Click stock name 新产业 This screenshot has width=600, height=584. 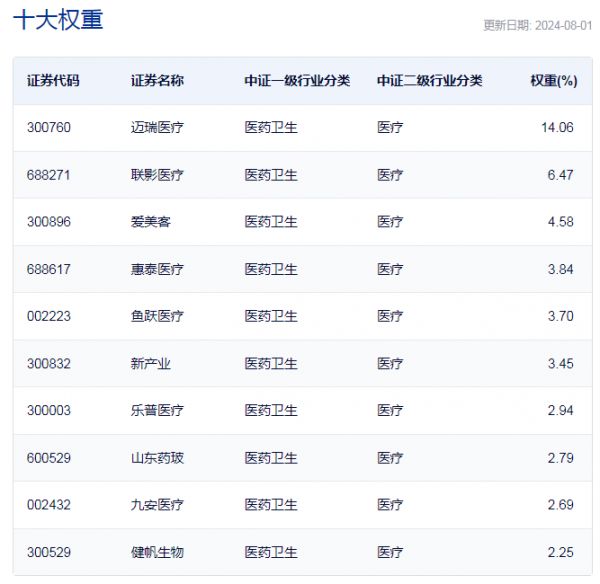click(x=151, y=364)
